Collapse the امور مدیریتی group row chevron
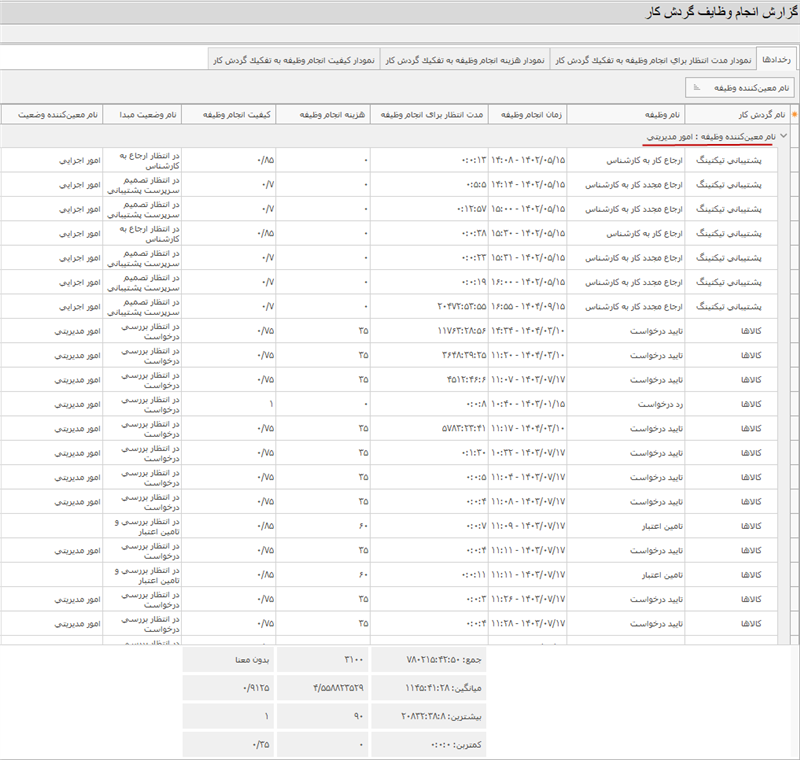800x760 pixels. 783,135
